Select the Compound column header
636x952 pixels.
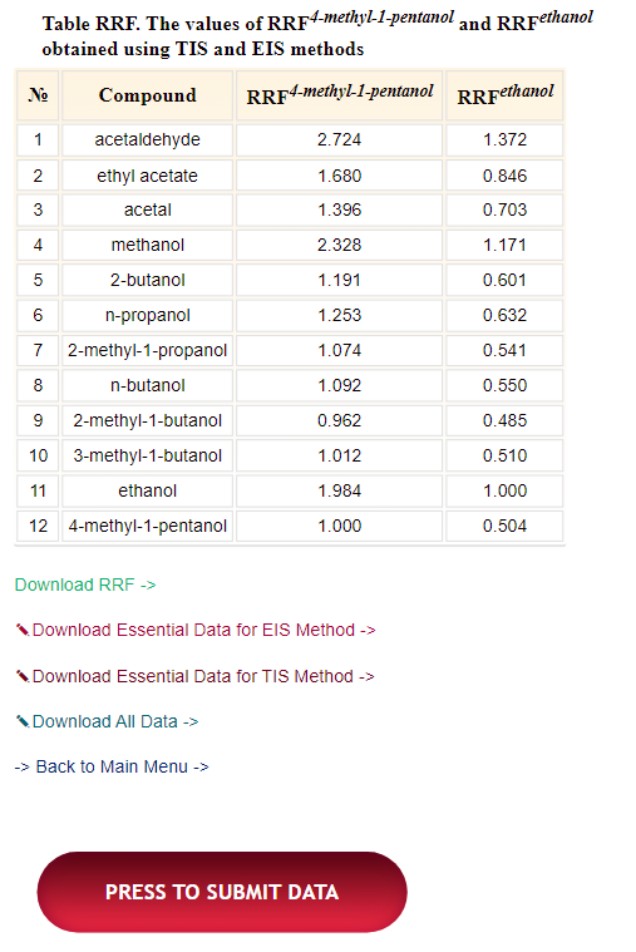(x=147, y=95)
